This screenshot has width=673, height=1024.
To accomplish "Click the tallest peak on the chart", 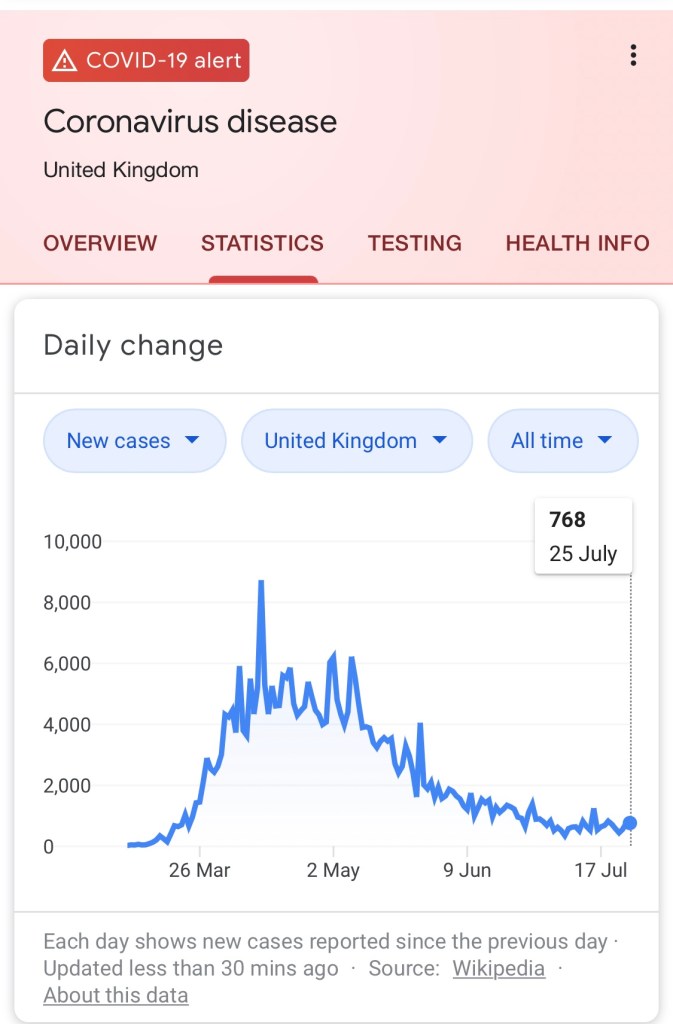I will tap(261, 582).
